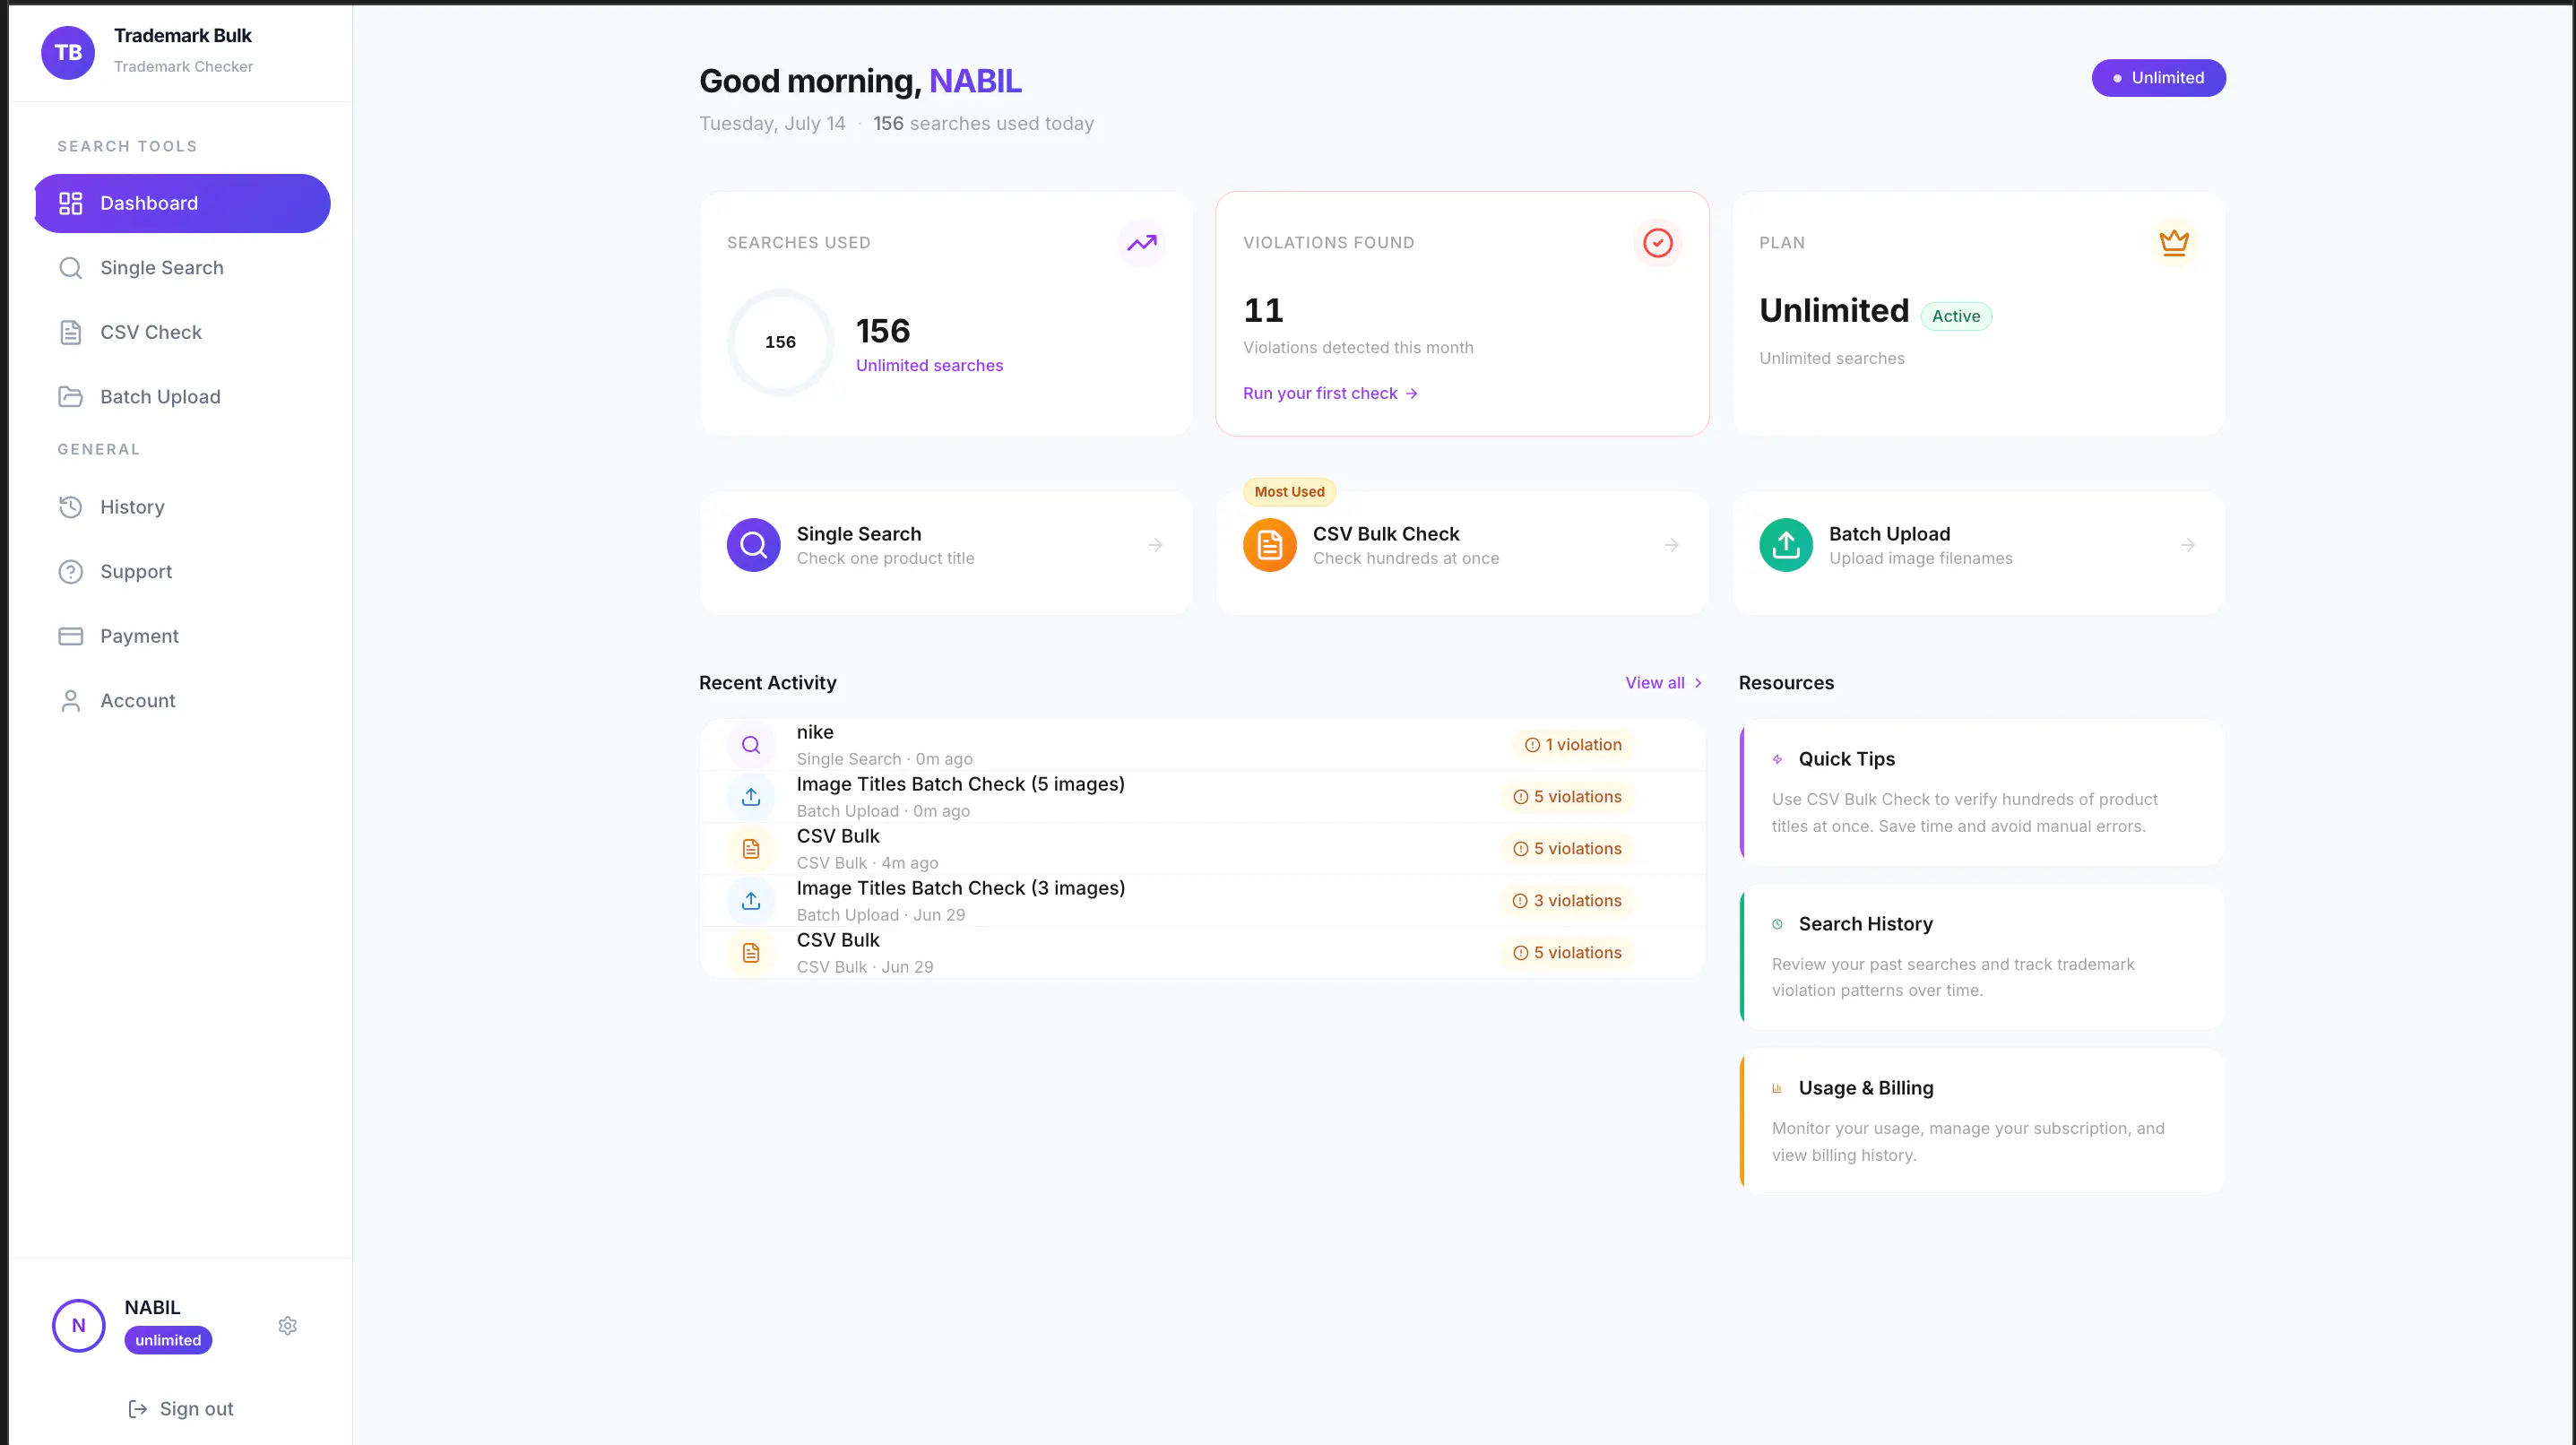Open Image Titles Batch Check (5 images)
This screenshot has height=1445, width=2576.
1202,797
